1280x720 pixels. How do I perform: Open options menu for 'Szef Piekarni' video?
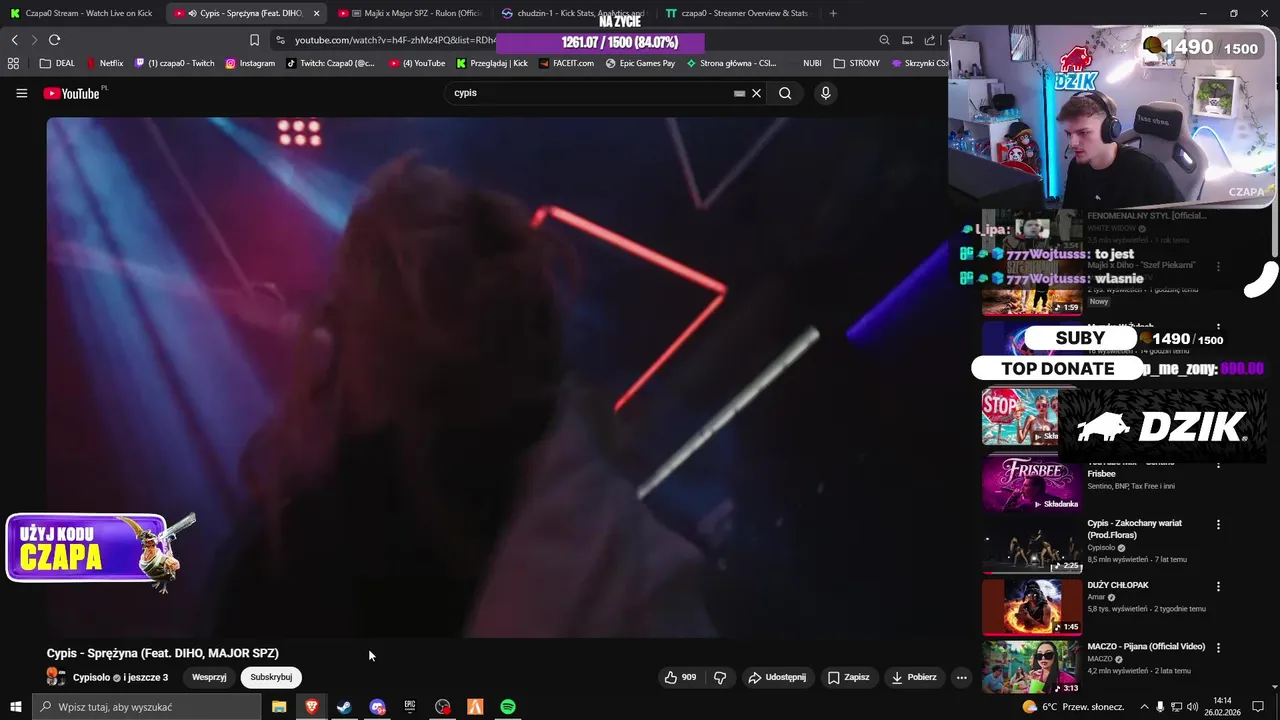pyautogui.click(x=1218, y=266)
